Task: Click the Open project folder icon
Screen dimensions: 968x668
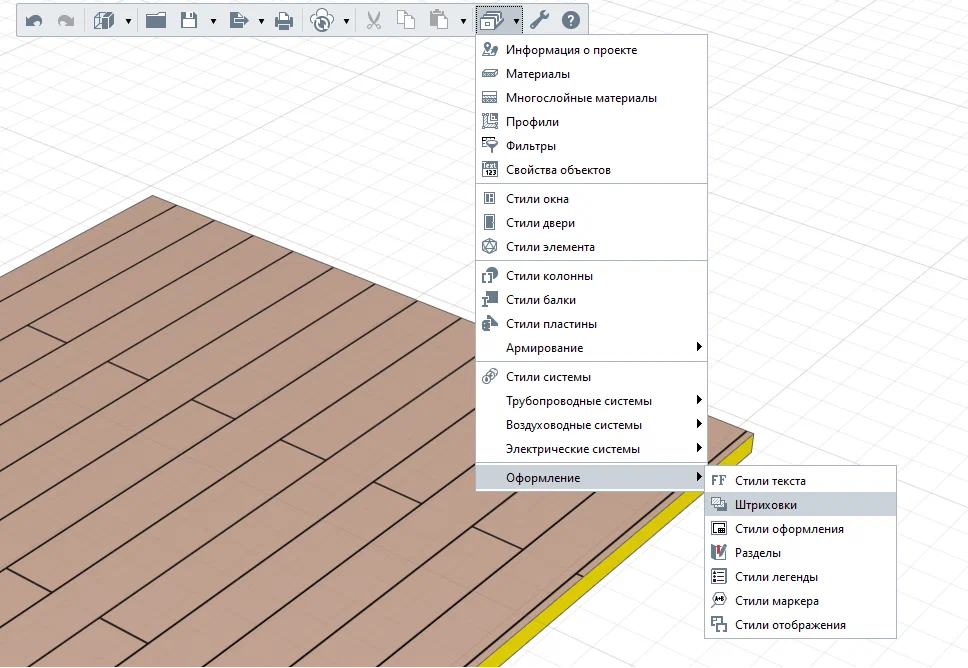Action: [156, 20]
